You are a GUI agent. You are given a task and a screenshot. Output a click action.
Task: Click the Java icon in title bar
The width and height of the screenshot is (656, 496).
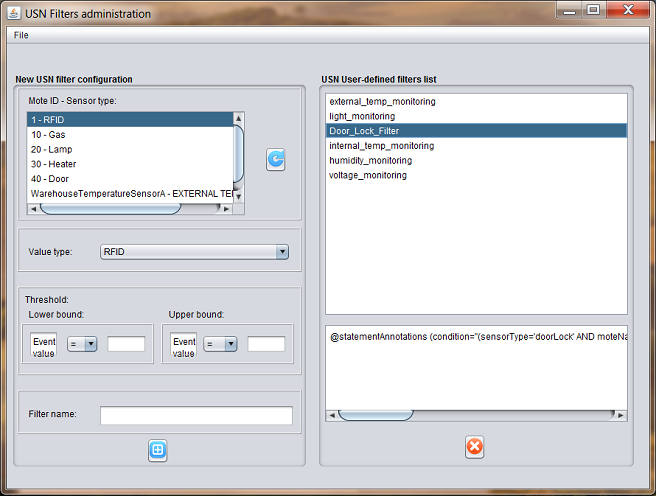click(x=14, y=13)
